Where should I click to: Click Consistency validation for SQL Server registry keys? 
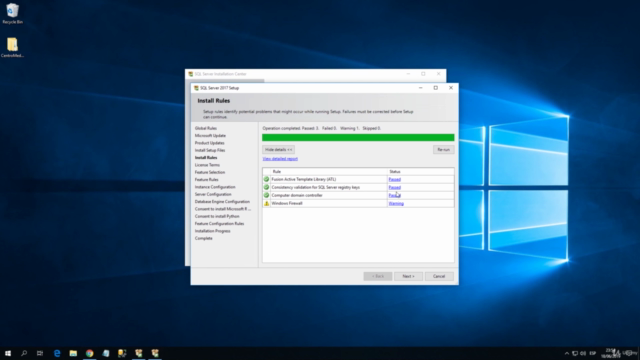point(316,187)
